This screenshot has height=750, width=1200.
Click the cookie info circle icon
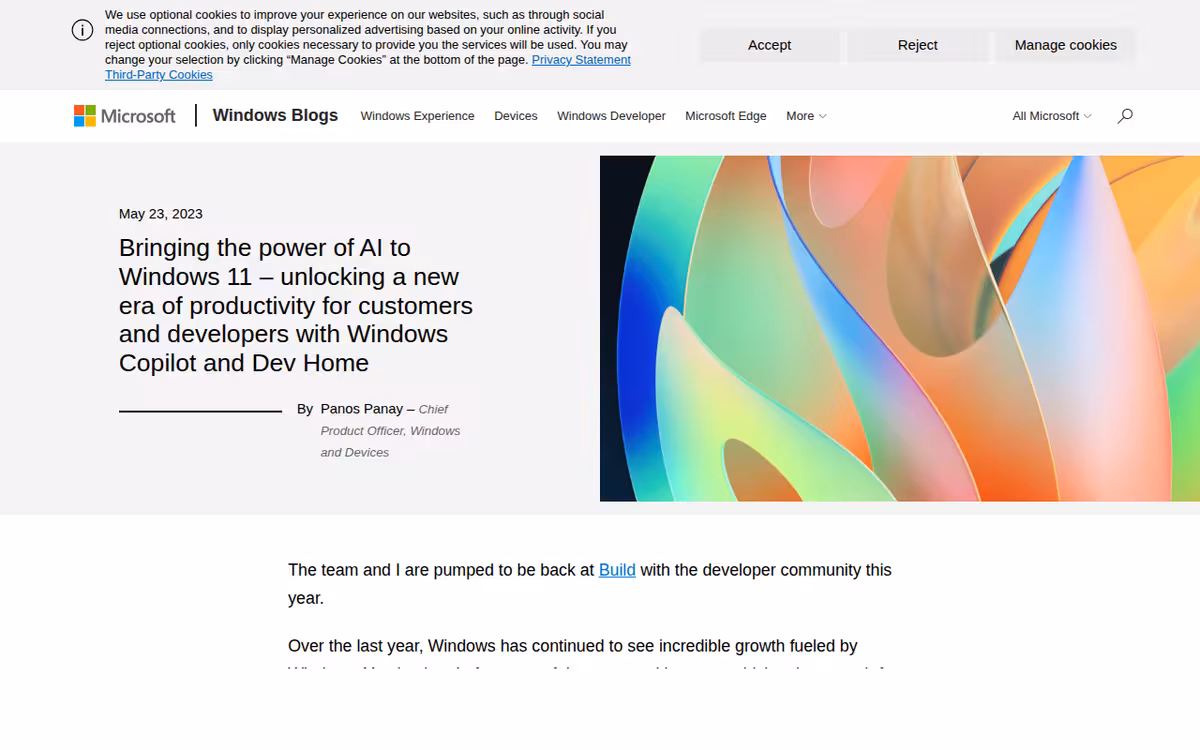(82, 30)
